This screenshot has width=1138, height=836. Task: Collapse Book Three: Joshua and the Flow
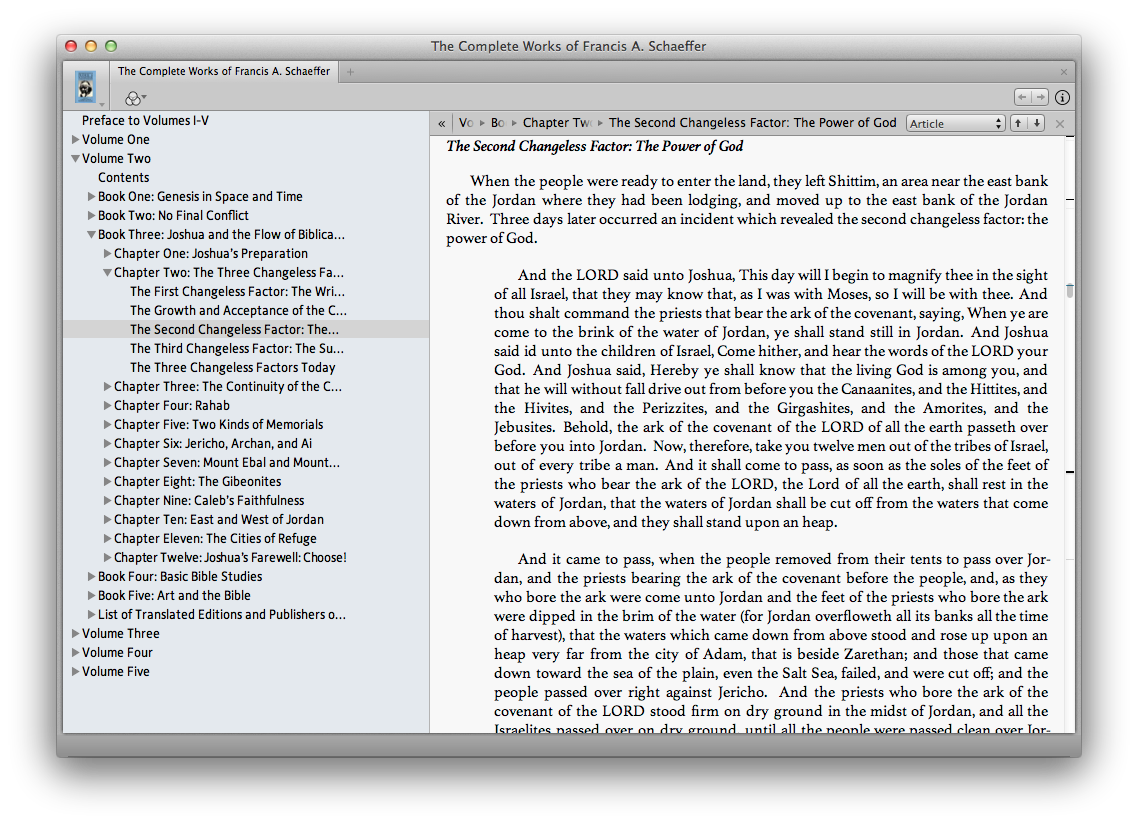point(91,234)
